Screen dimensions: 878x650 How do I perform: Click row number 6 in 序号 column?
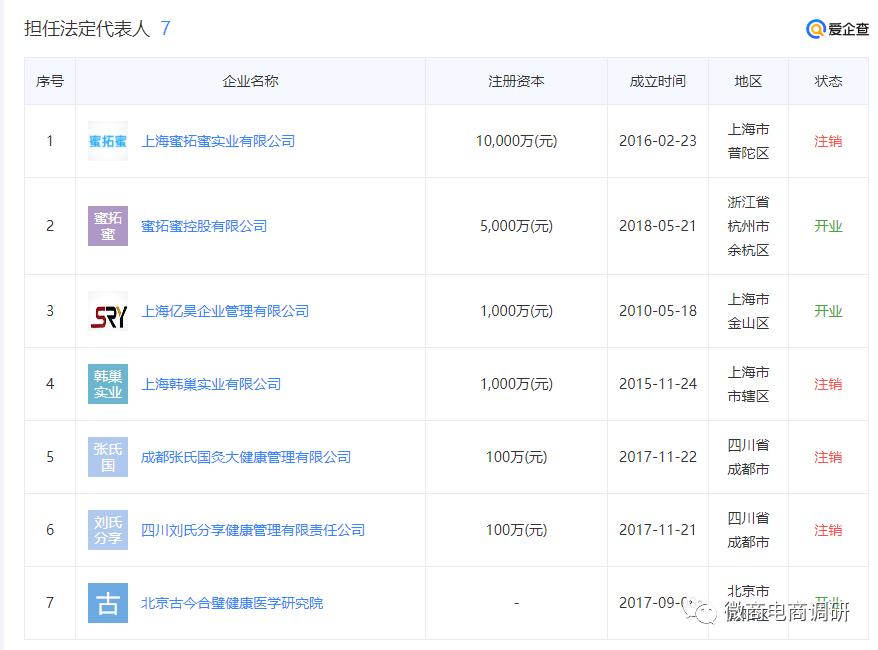50,530
